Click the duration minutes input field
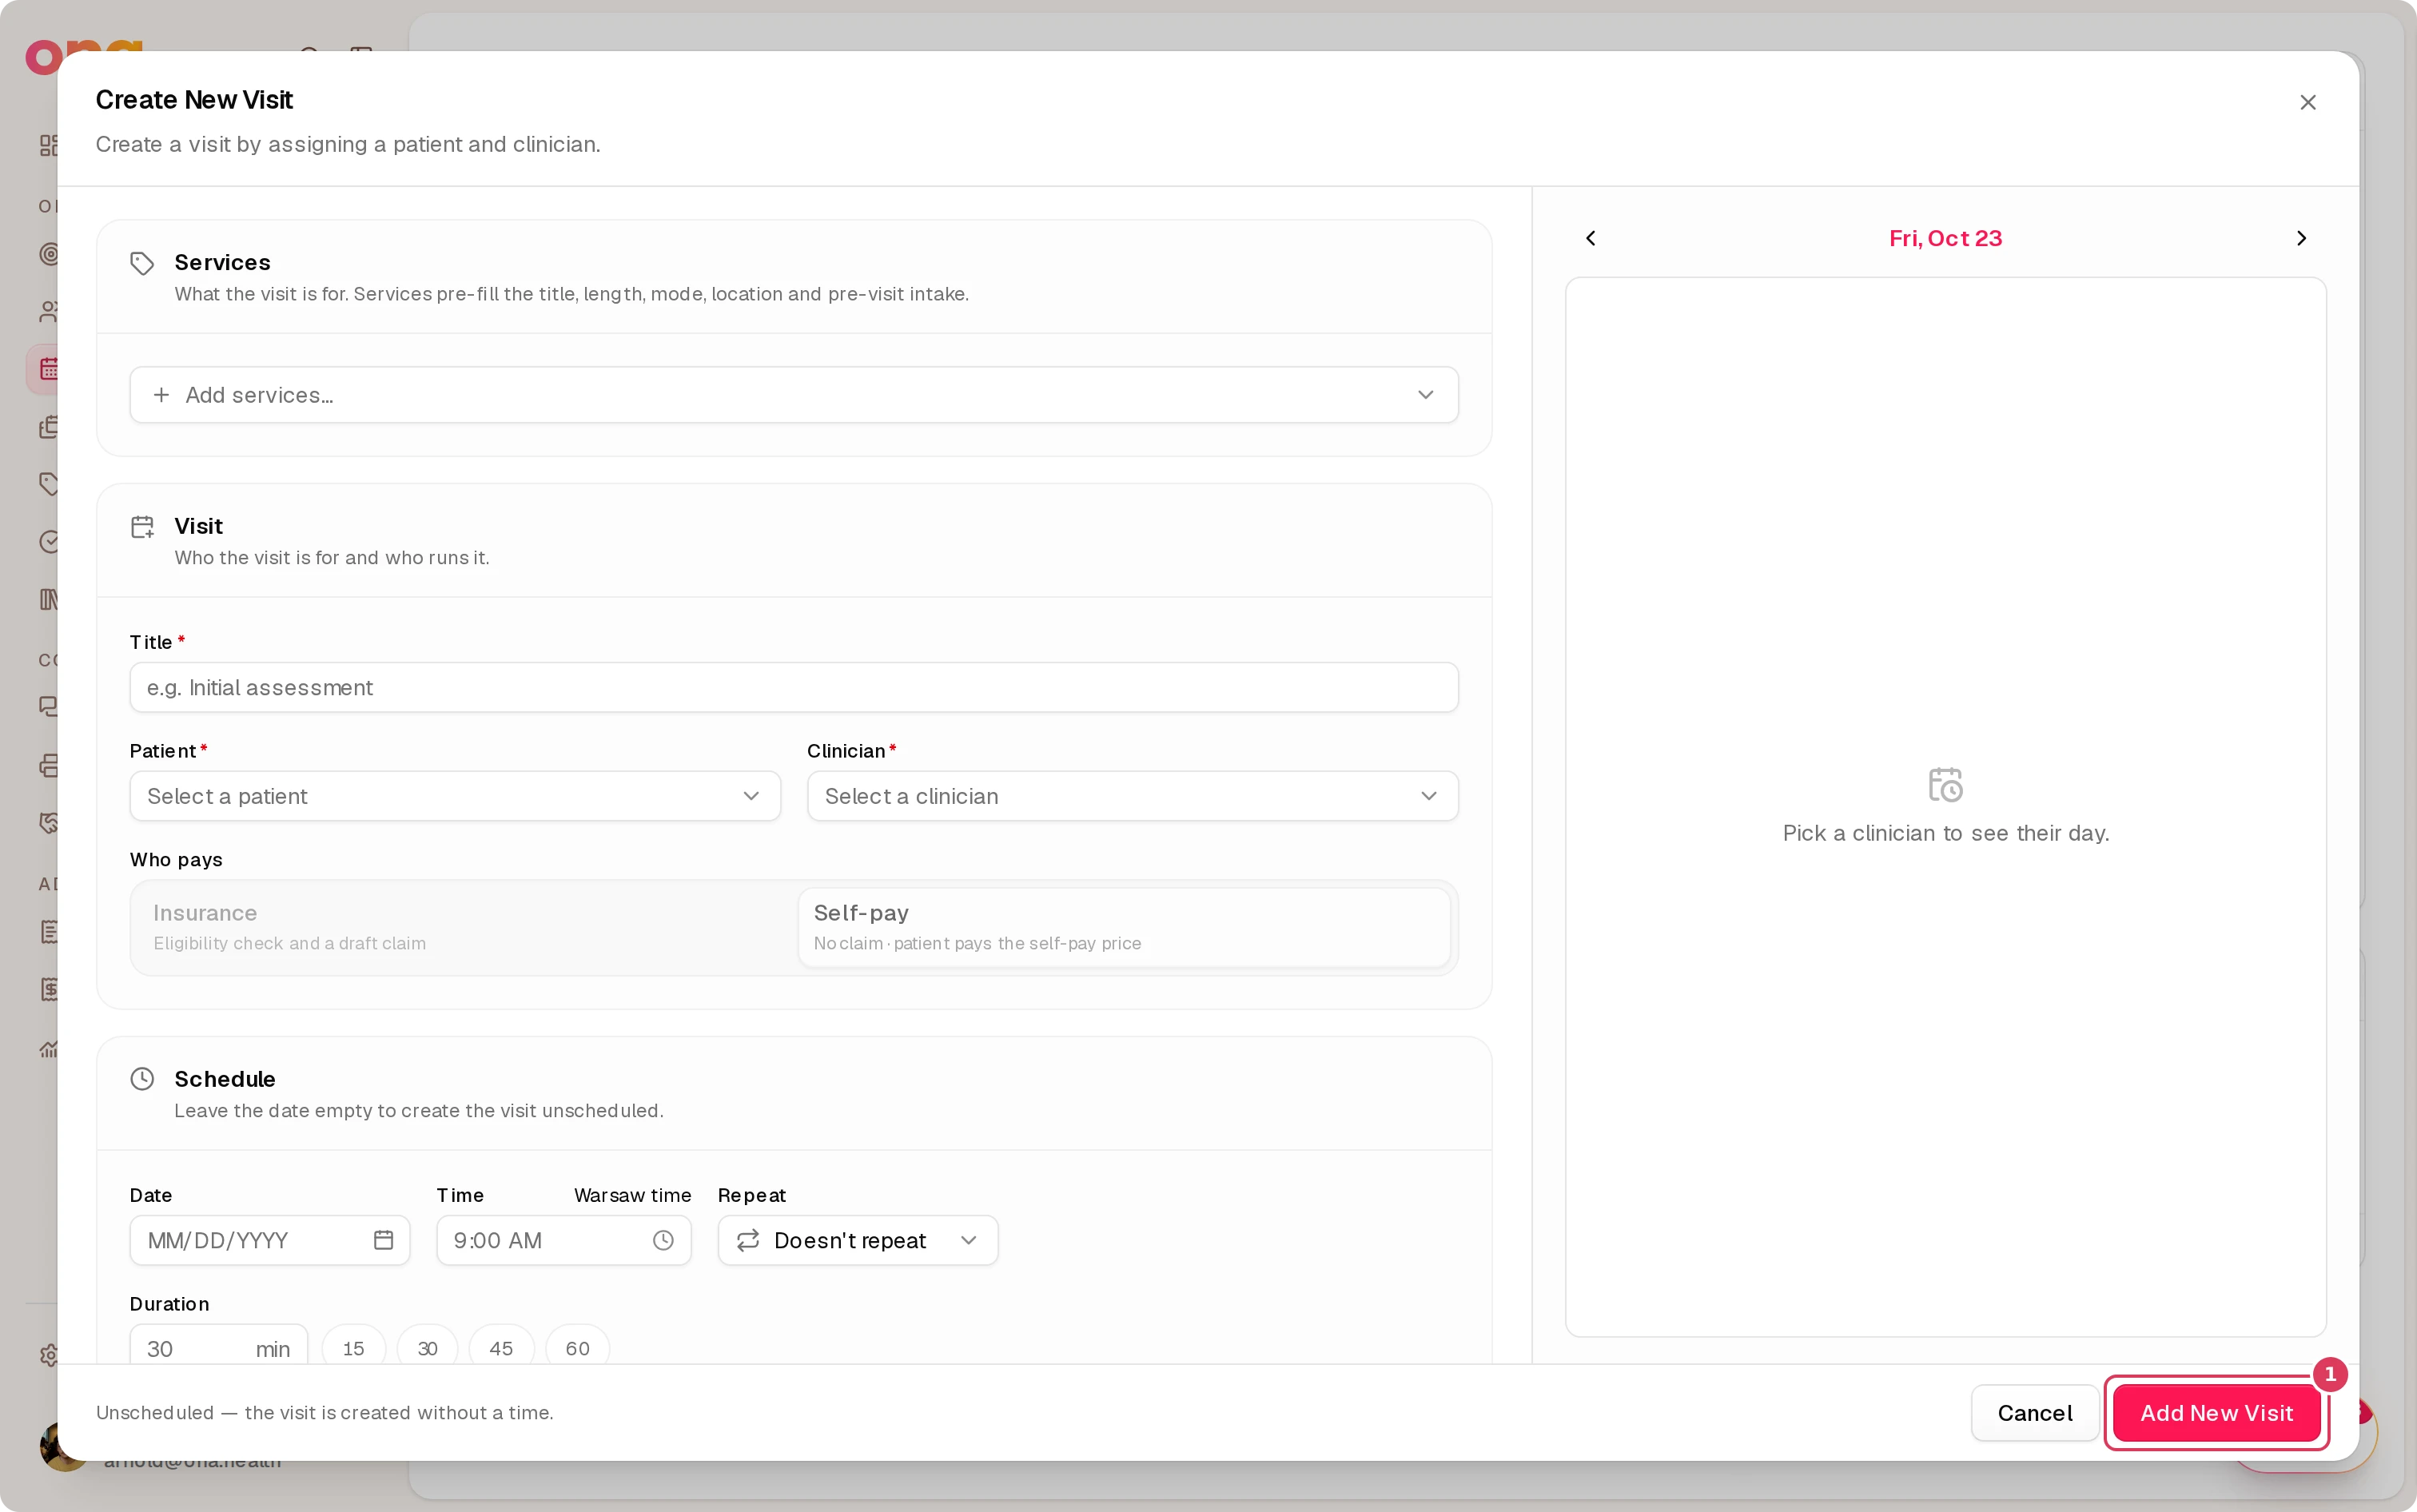This screenshot has width=2417, height=1512. 219,1346
